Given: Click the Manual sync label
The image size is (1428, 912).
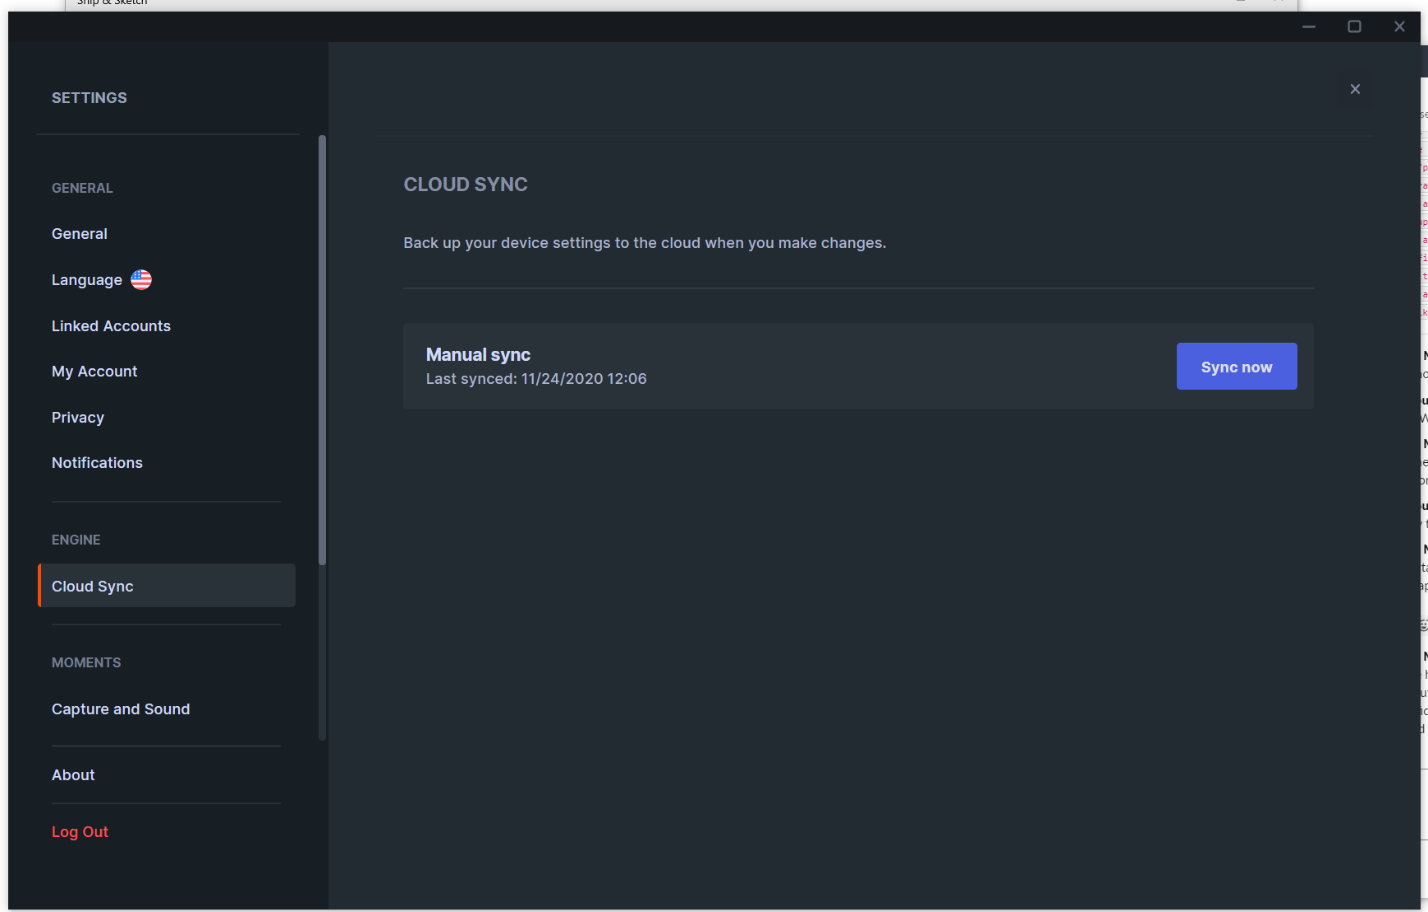Looking at the screenshot, I should [x=478, y=355].
